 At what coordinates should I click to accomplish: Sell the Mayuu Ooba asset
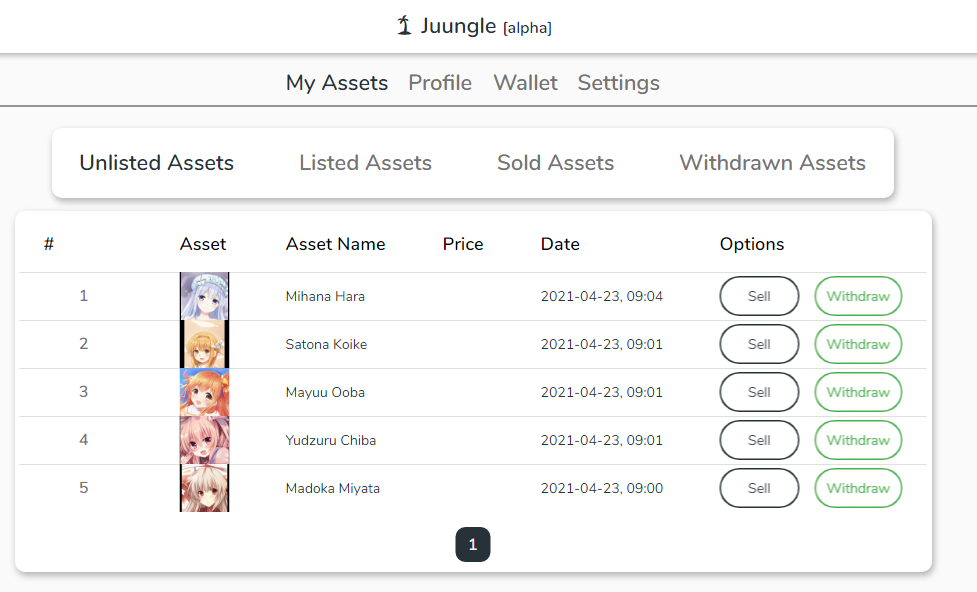759,392
